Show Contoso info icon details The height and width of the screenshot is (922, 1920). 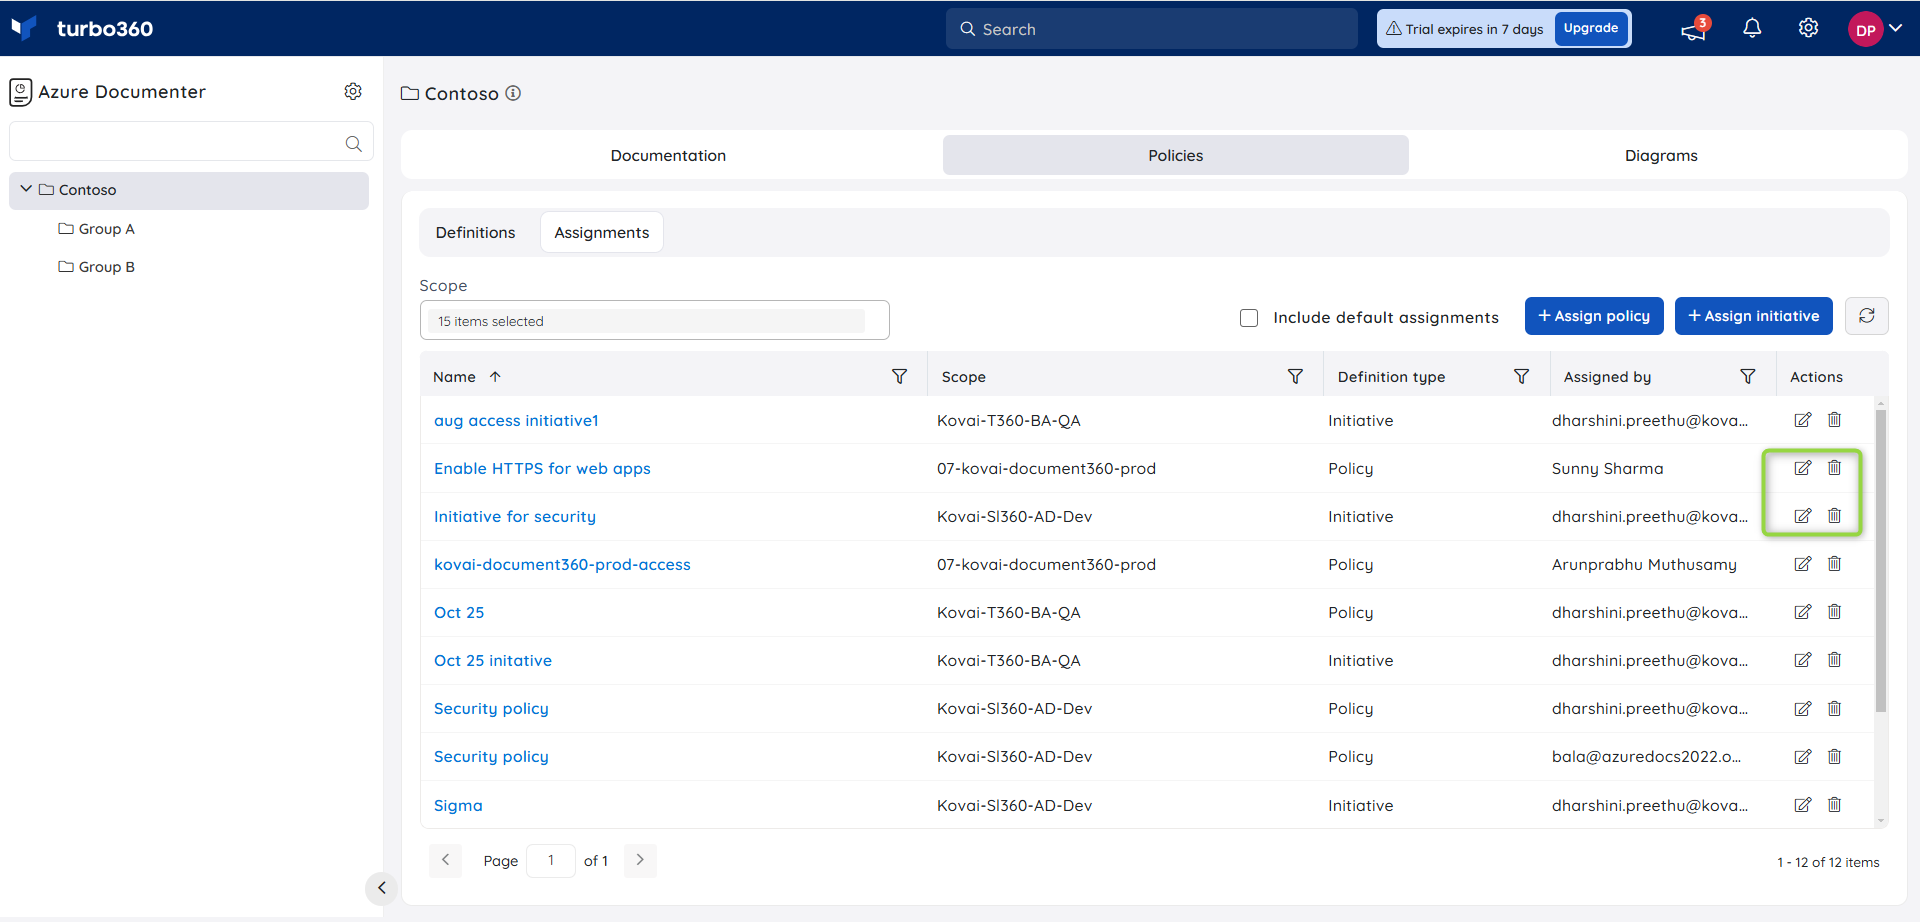pyautogui.click(x=513, y=93)
